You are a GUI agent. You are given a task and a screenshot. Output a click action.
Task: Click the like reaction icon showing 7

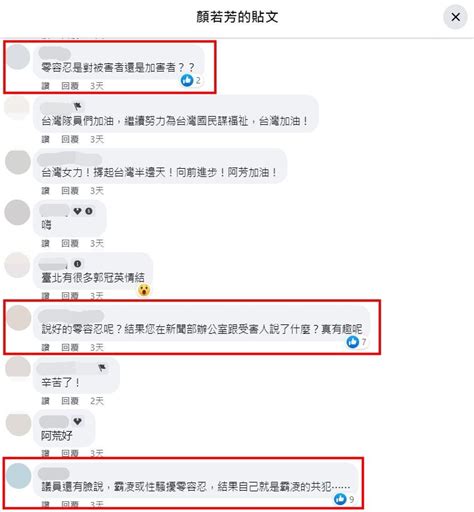click(x=352, y=342)
